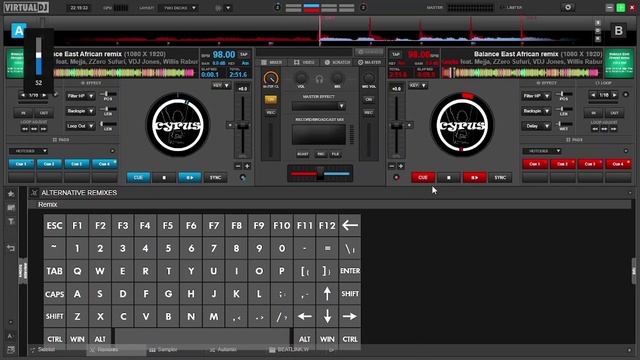Click the BCAST button
640x360 pixels.
click(x=302, y=154)
